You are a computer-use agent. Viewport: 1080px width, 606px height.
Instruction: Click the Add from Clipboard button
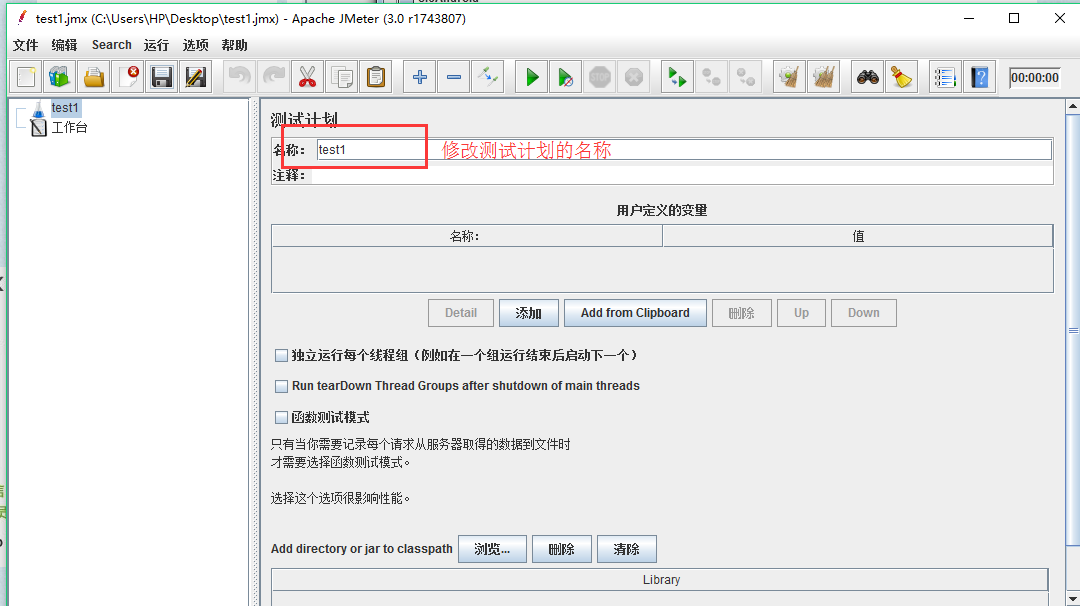click(x=635, y=313)
